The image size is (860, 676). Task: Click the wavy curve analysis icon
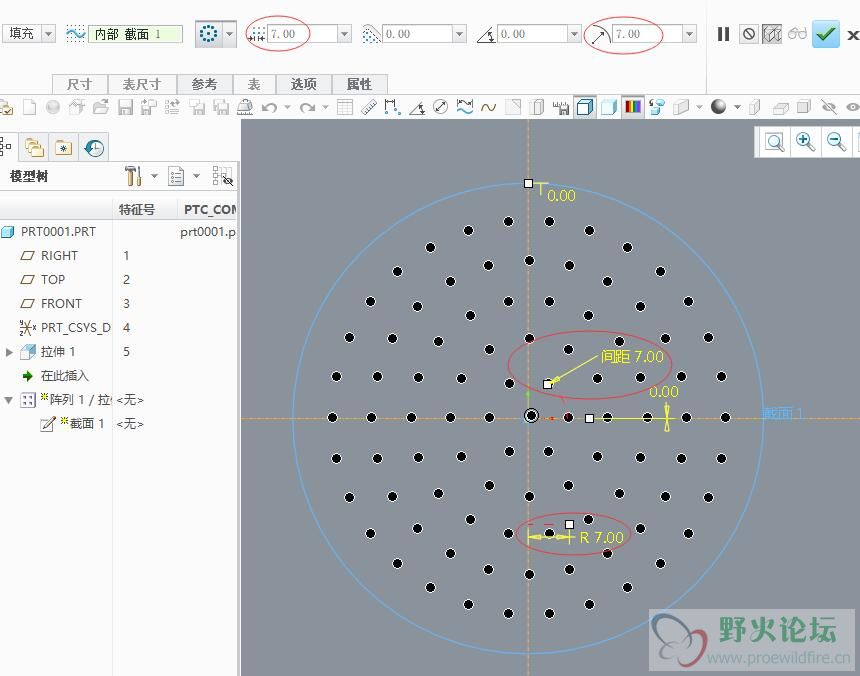click(489, 107)
